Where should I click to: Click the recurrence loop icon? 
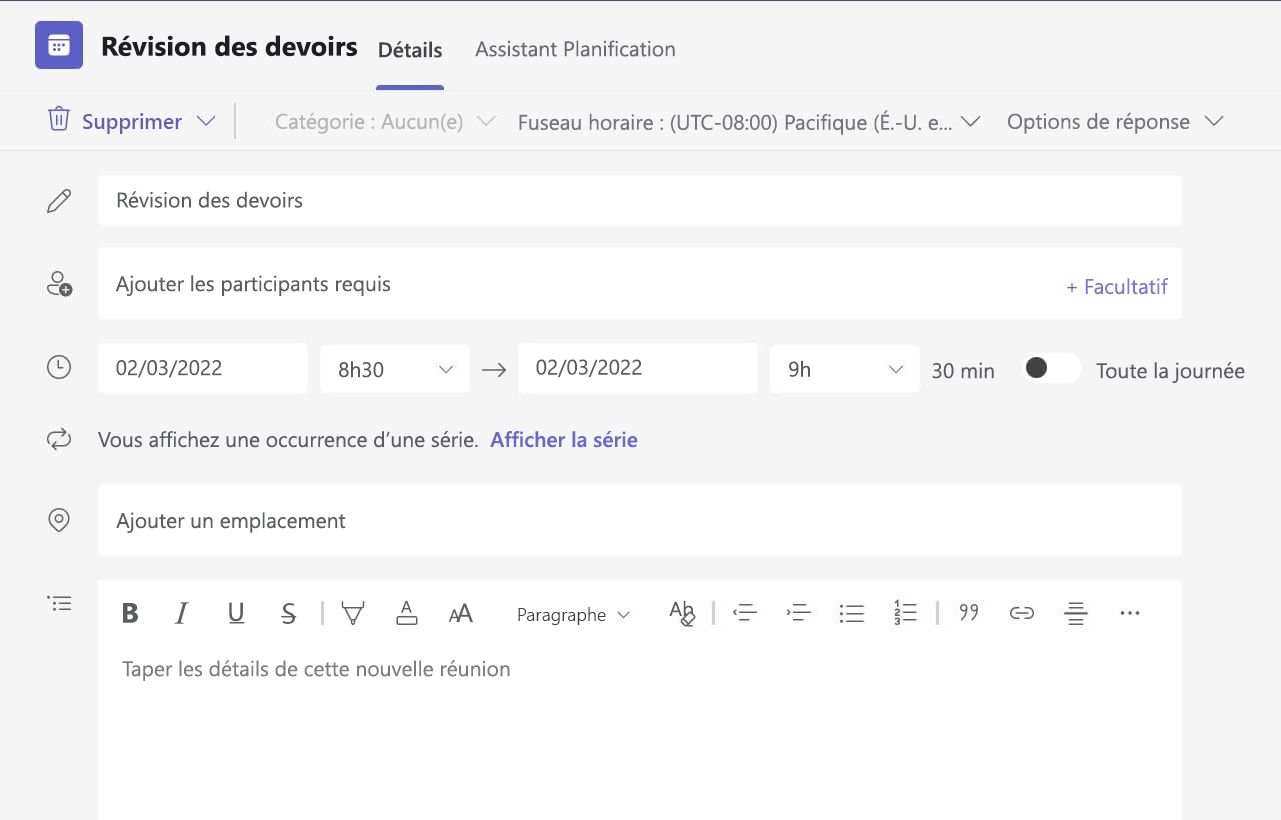[59, 439]
